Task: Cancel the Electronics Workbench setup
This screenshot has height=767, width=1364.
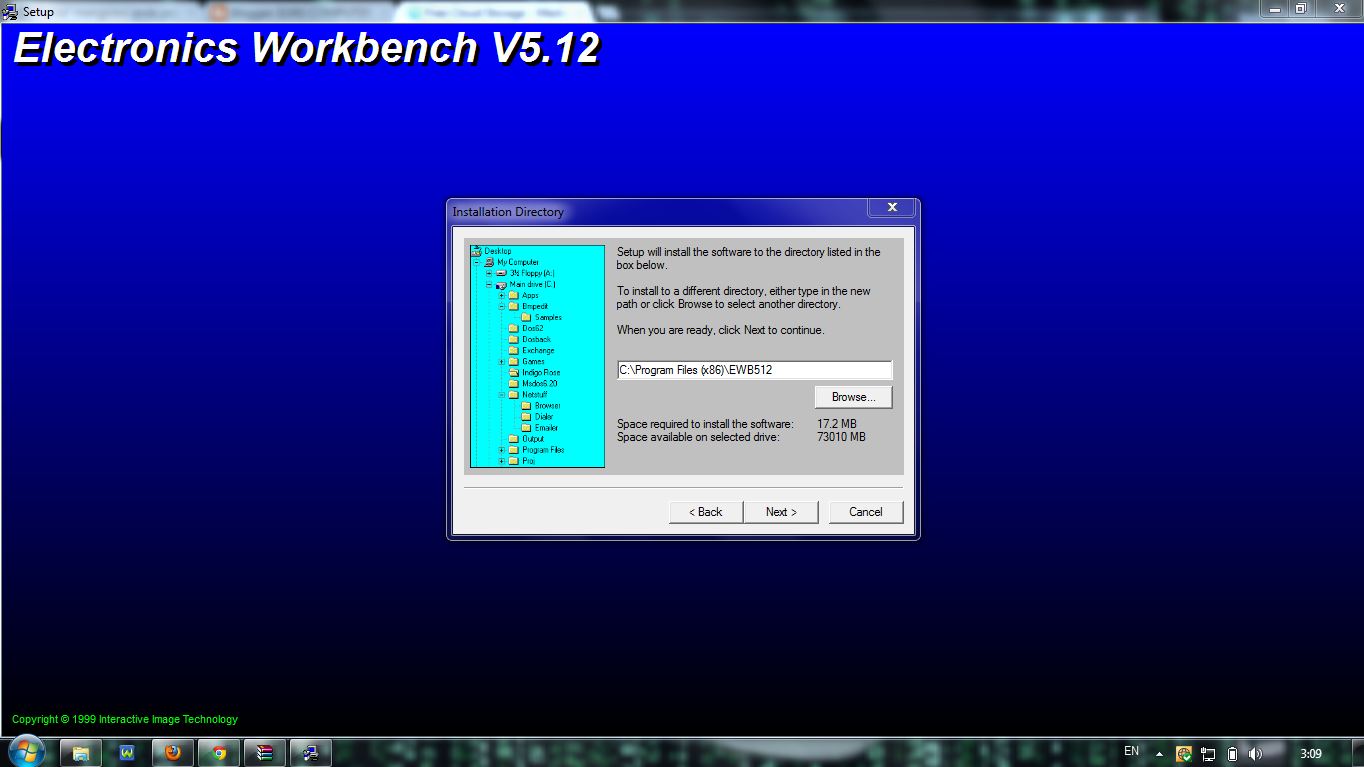Action: point(866,512)
